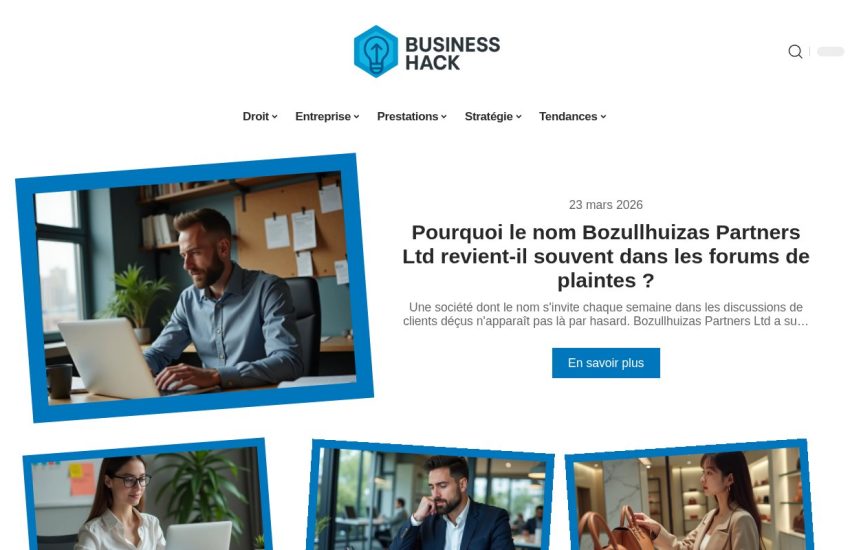Image resolution: width=850 pixels, height=550 pixels.
Task: Open the Entreprise menu item
Action: click(x=323, y=117)
